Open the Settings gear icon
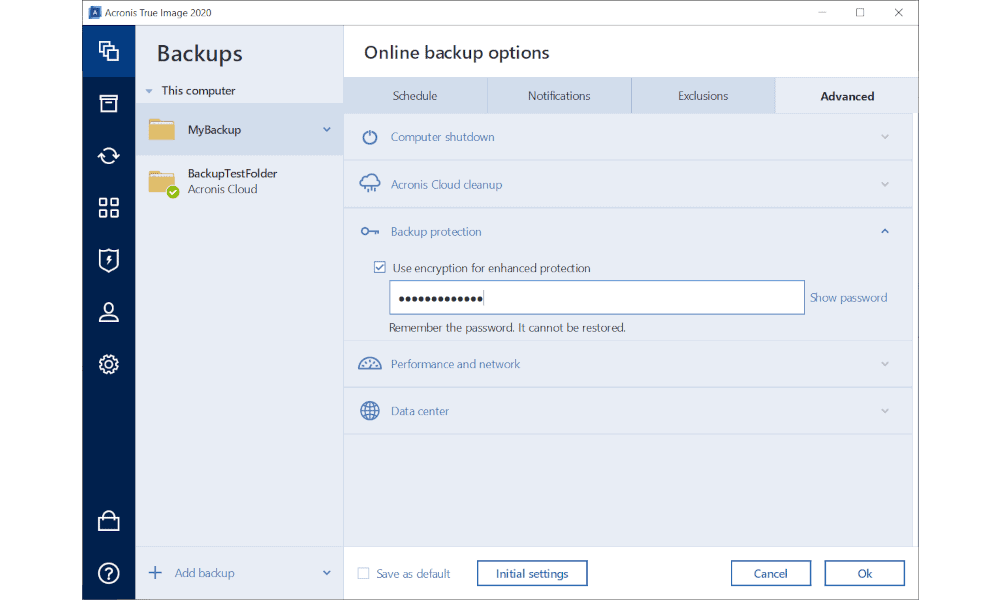This screenshot has height=600, width=1000. [108, 364]
